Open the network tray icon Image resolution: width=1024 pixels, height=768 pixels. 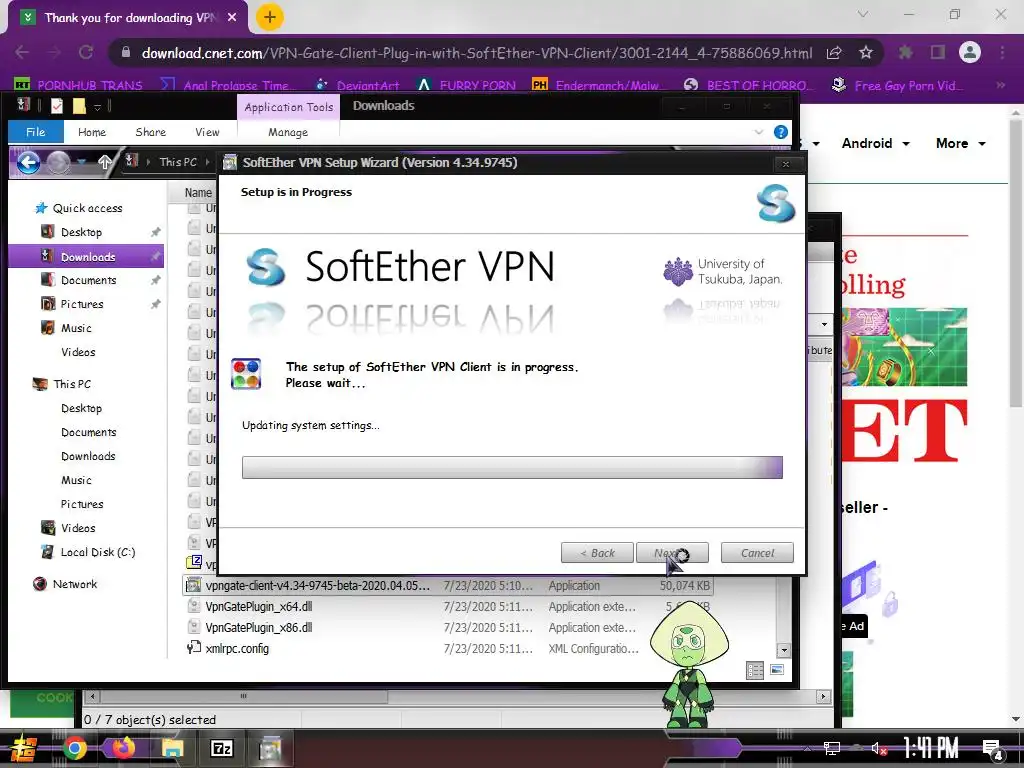pyautogui.click(x=831, y=748)
